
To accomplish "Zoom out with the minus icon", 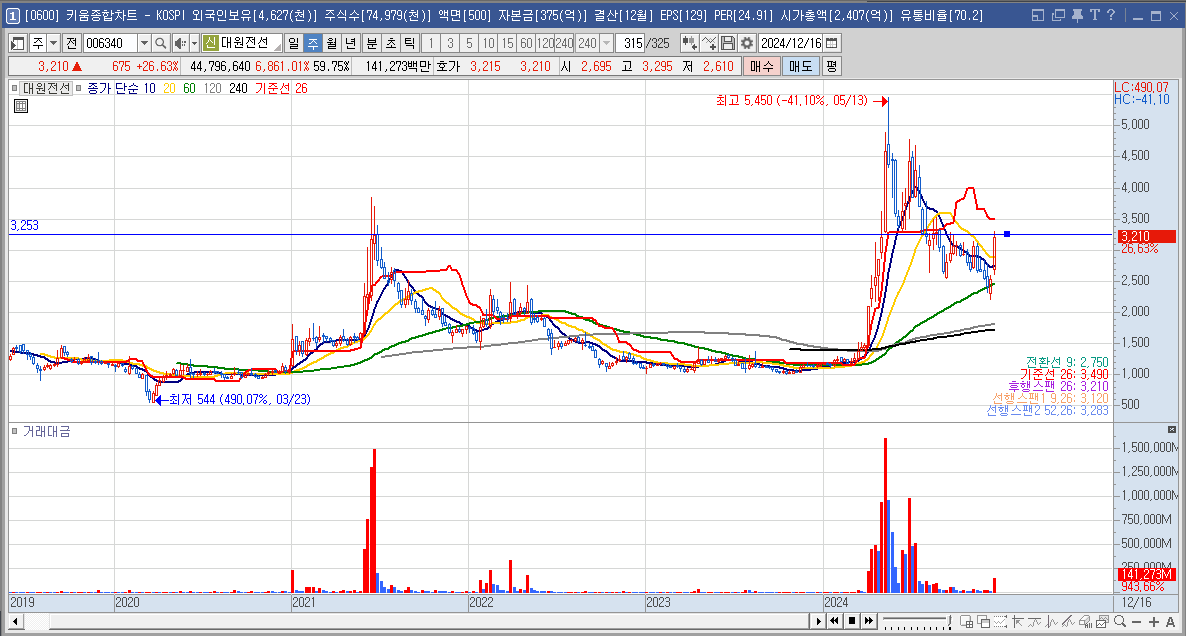I will coord(1136,622).
